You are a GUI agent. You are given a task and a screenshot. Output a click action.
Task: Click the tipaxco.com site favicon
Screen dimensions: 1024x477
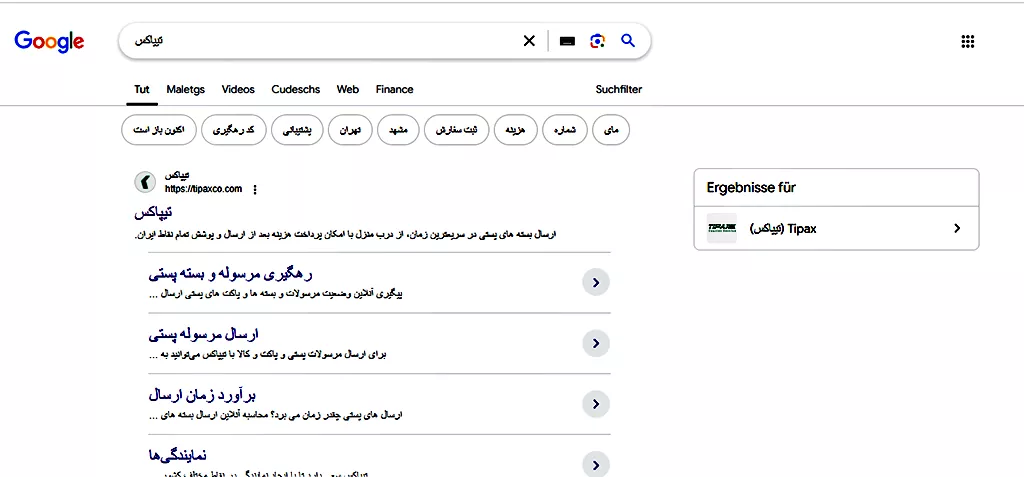pos(145,181)
